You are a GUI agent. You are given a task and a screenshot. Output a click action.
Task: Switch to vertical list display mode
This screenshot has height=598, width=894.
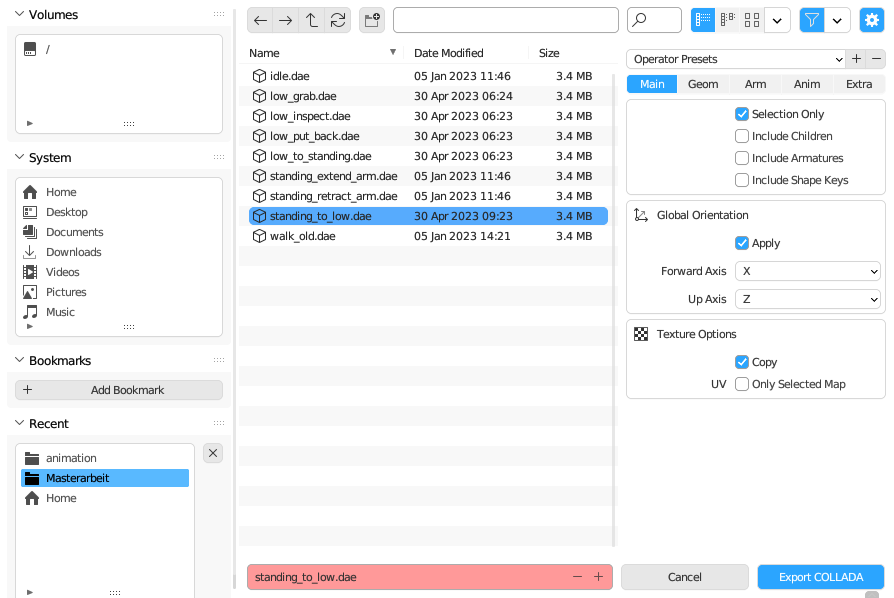[703, 20]
